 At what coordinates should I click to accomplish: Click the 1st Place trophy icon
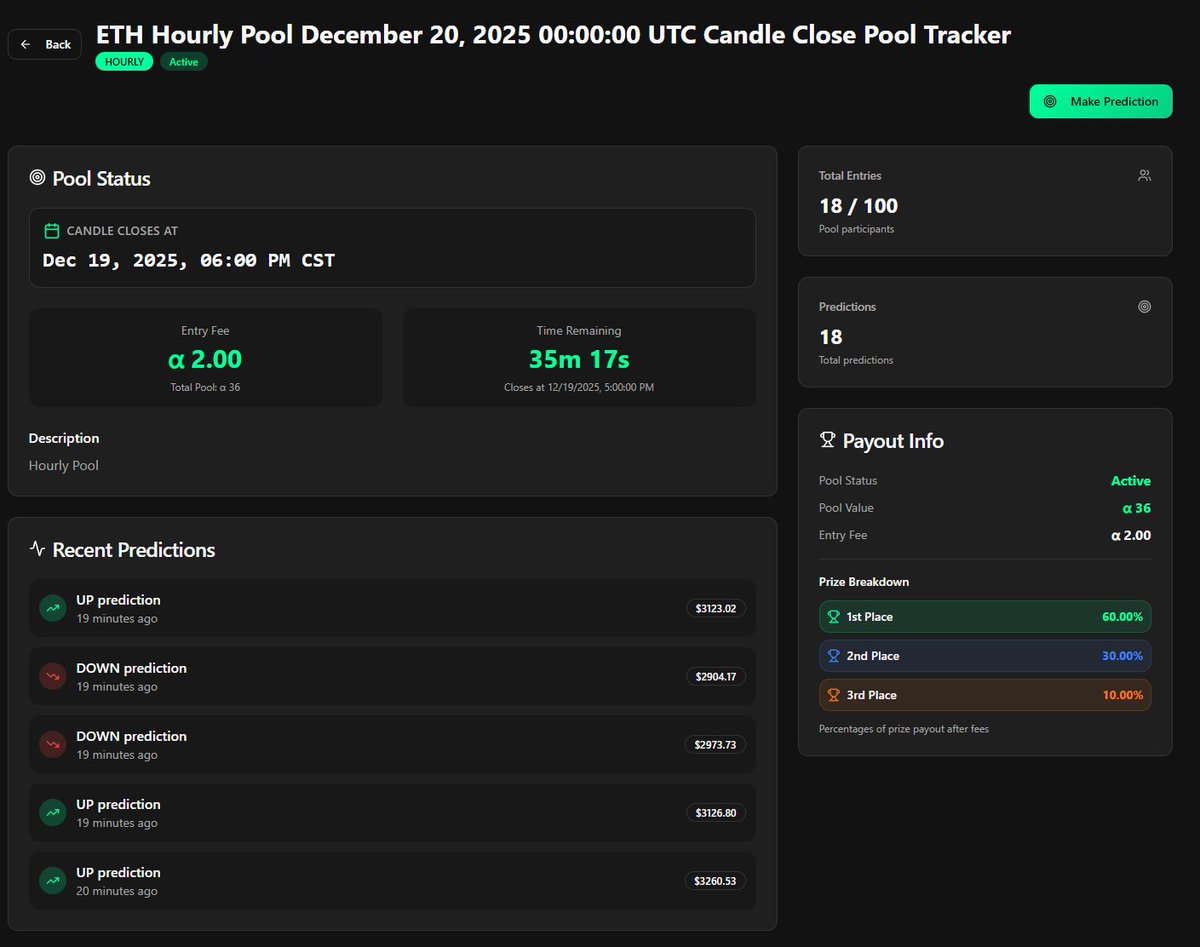point(834,617)
